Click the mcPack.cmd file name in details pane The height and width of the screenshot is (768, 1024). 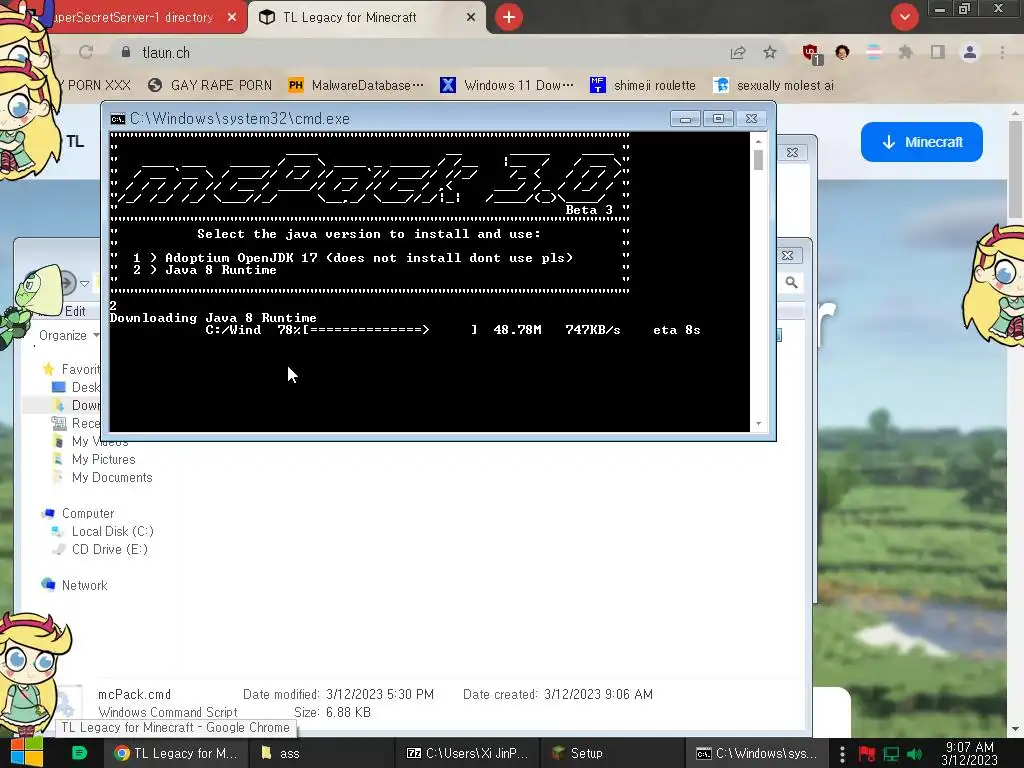click(x=135, y=695)
